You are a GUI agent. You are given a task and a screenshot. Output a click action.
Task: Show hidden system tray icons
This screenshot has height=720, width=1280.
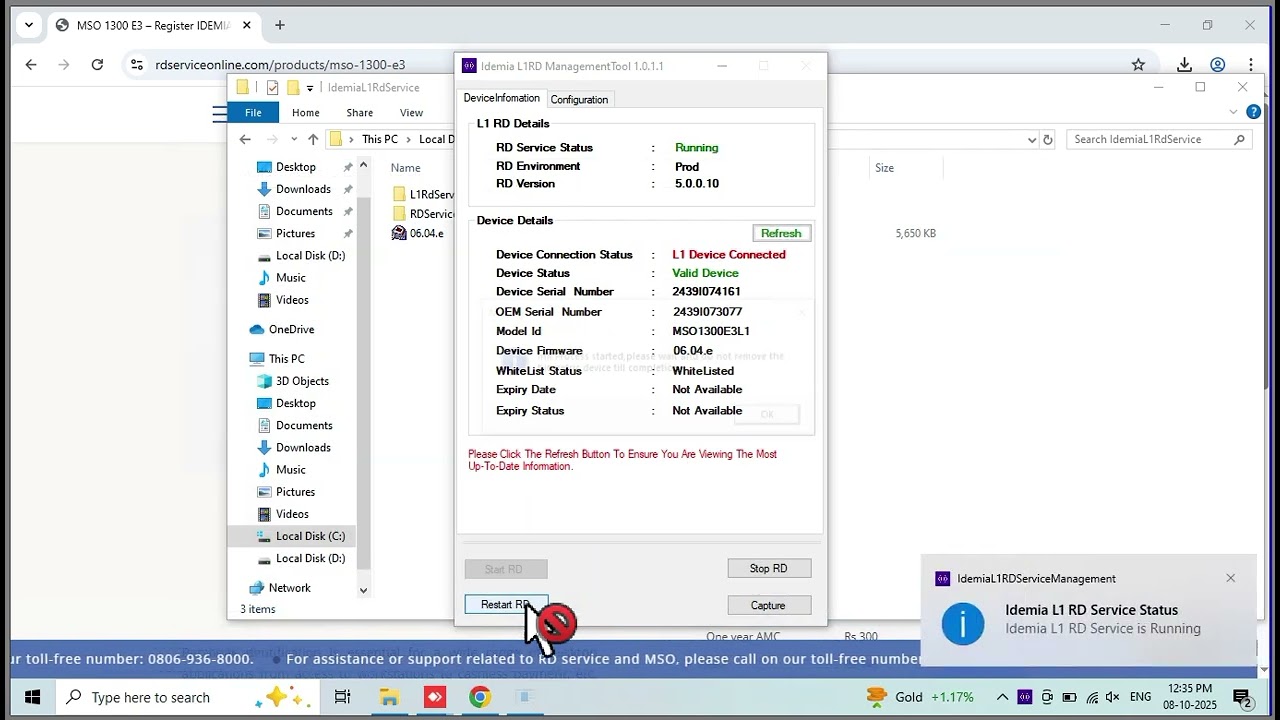[x=1002, y=697]
